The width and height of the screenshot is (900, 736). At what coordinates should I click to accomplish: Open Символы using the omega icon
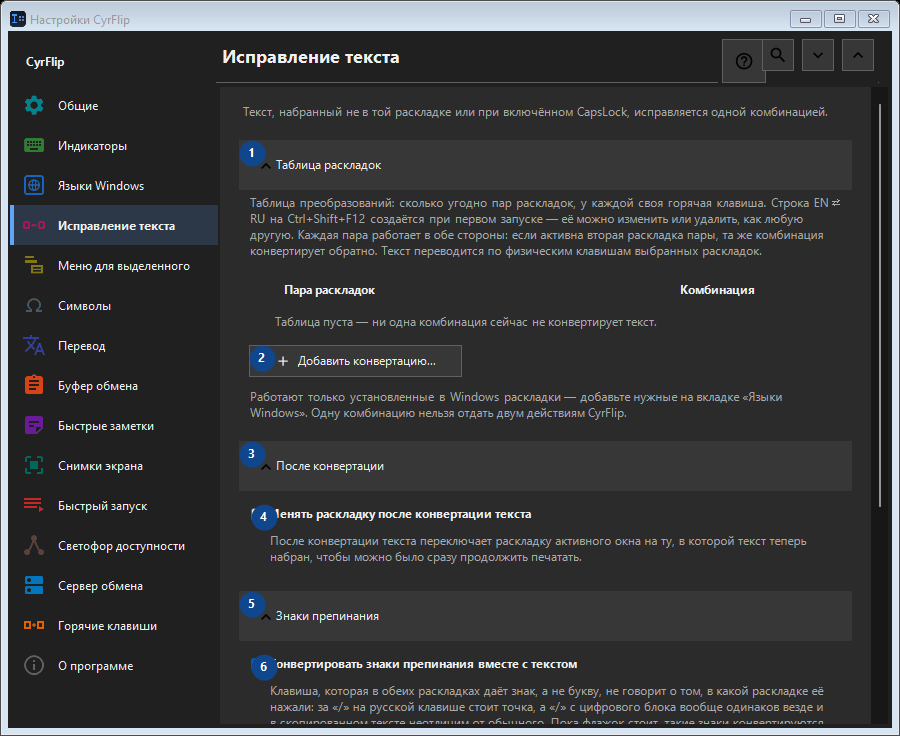(34, 305)
